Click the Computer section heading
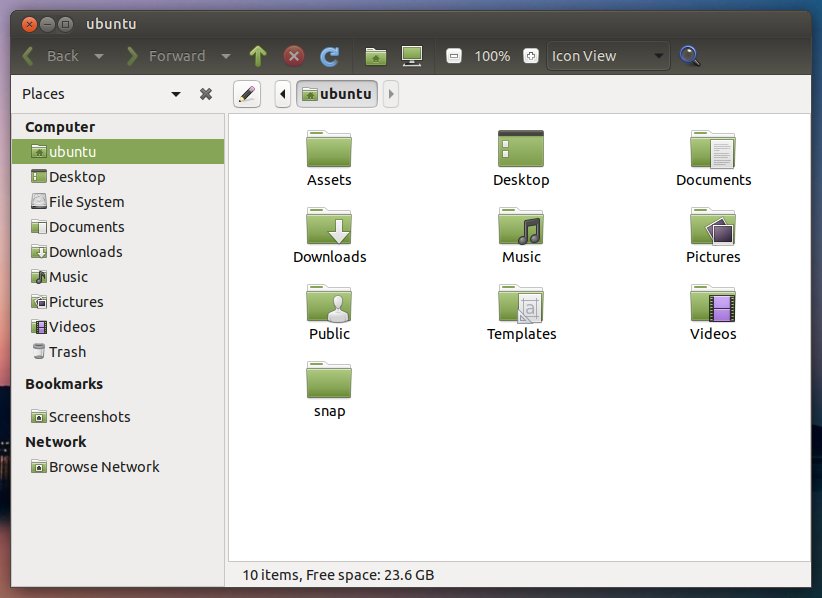 pyautogui.click(x=60, y=127)
